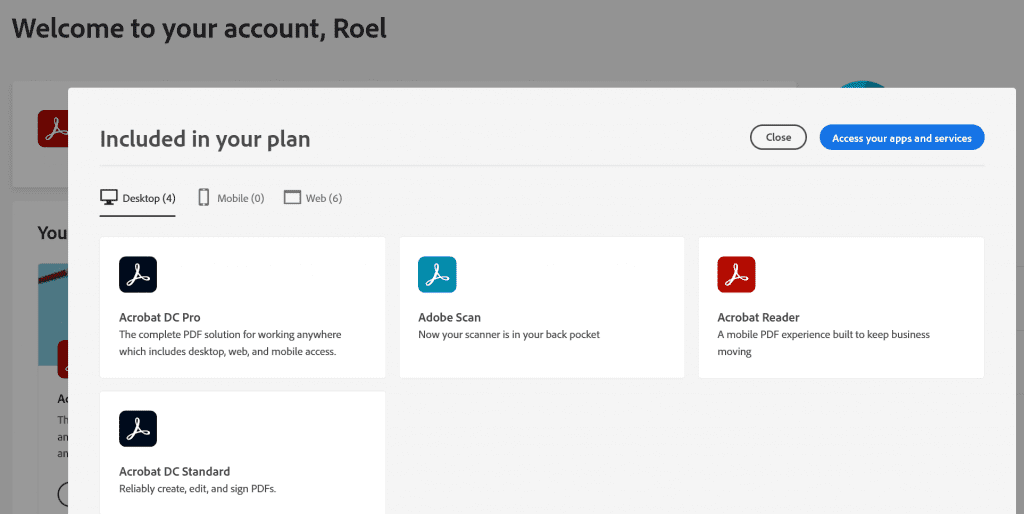Click the red Acrobat Reader app icon
The width and height of the screenshot is (1024, 514).
[x=736, y=275]
